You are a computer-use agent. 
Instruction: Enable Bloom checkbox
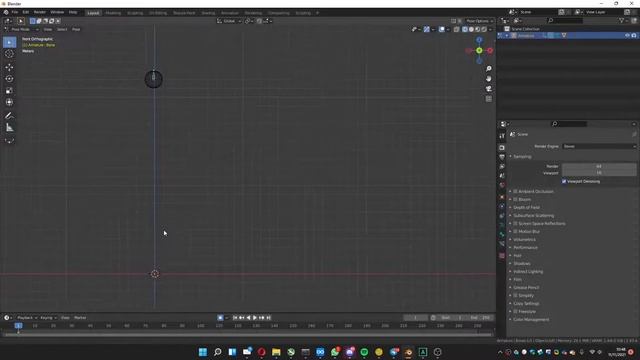click(x=516, y=200)
